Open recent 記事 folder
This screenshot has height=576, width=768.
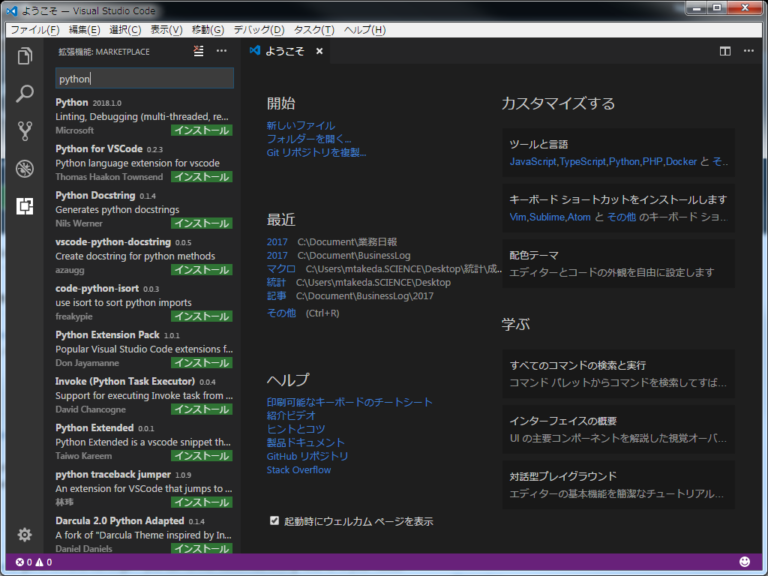click(x=276, y=296)
